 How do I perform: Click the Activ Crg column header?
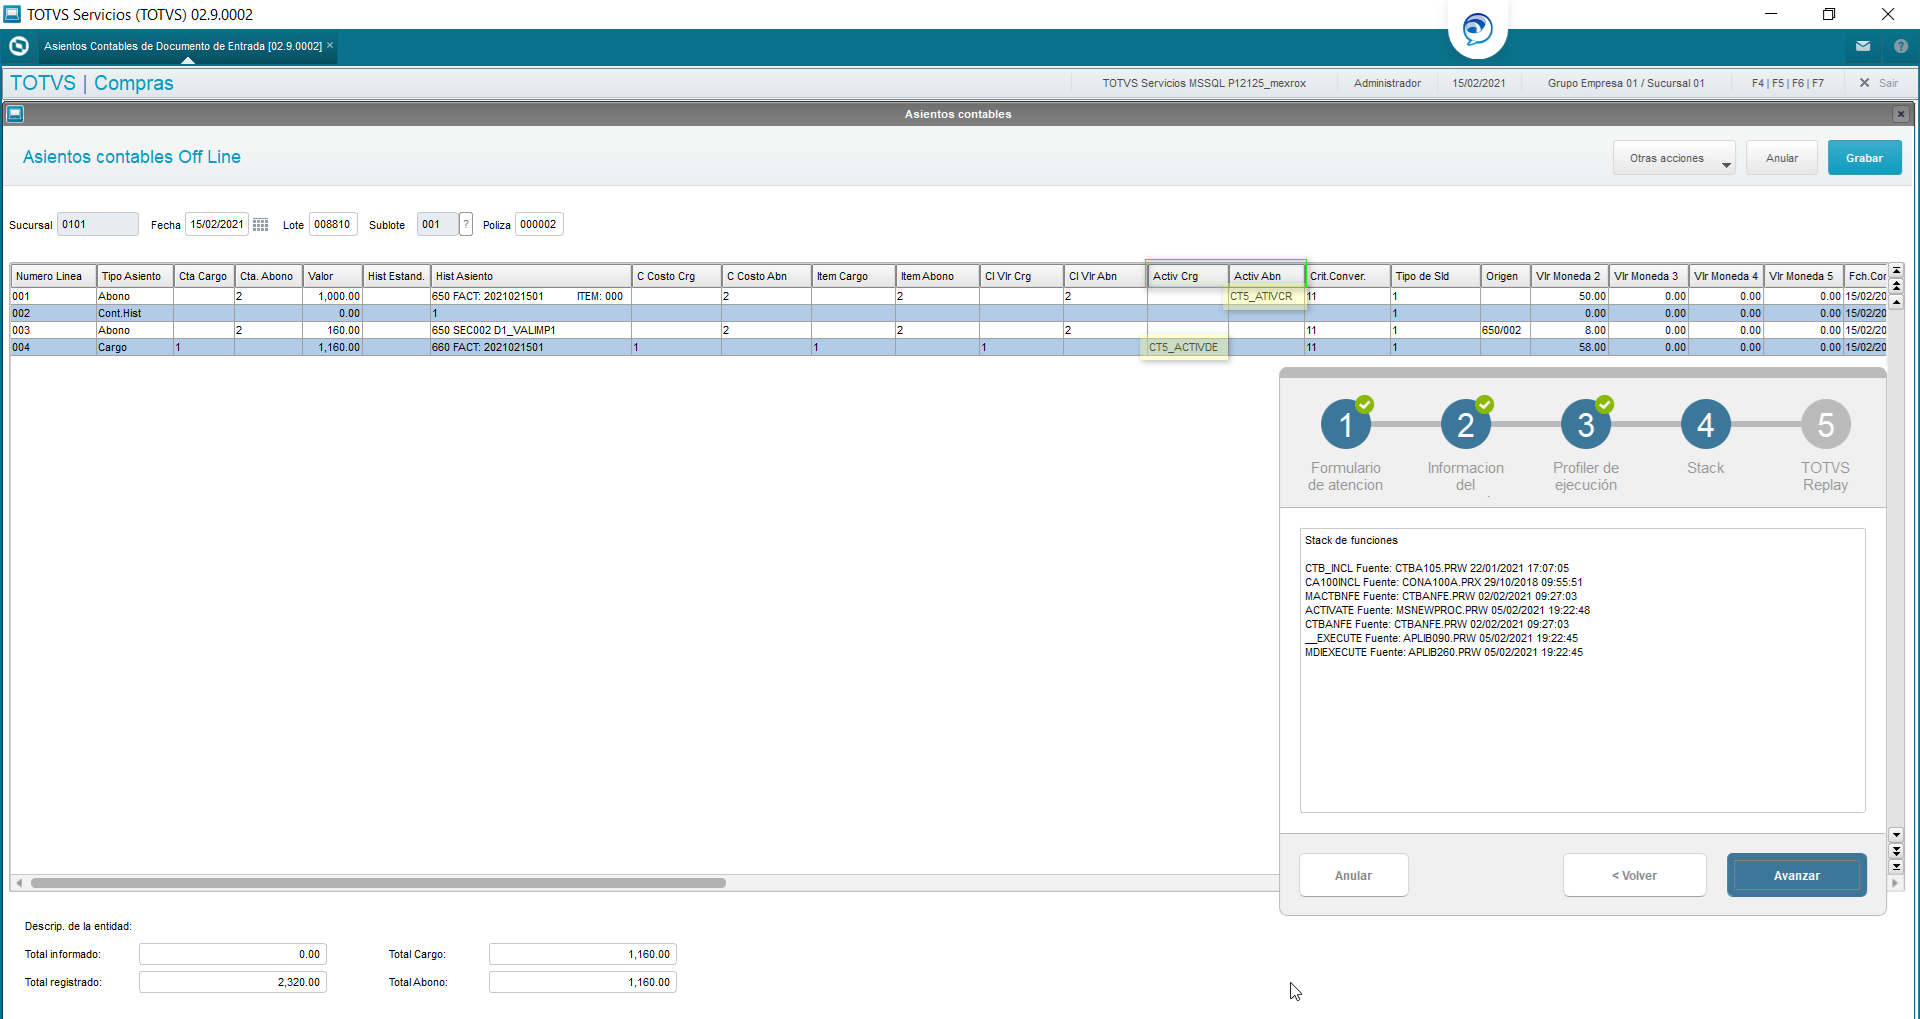[x=1188, y=276]
